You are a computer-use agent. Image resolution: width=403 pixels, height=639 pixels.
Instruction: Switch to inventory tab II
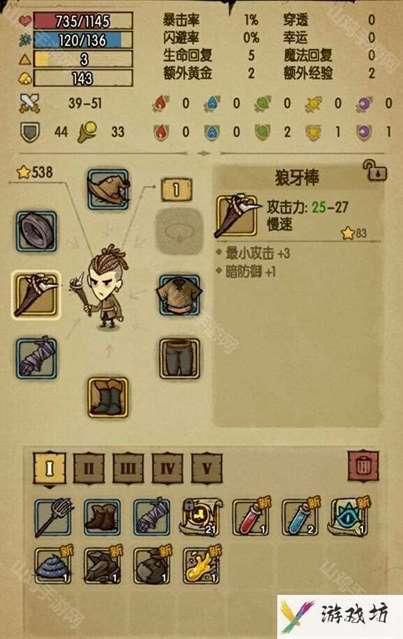pos(88,469)
